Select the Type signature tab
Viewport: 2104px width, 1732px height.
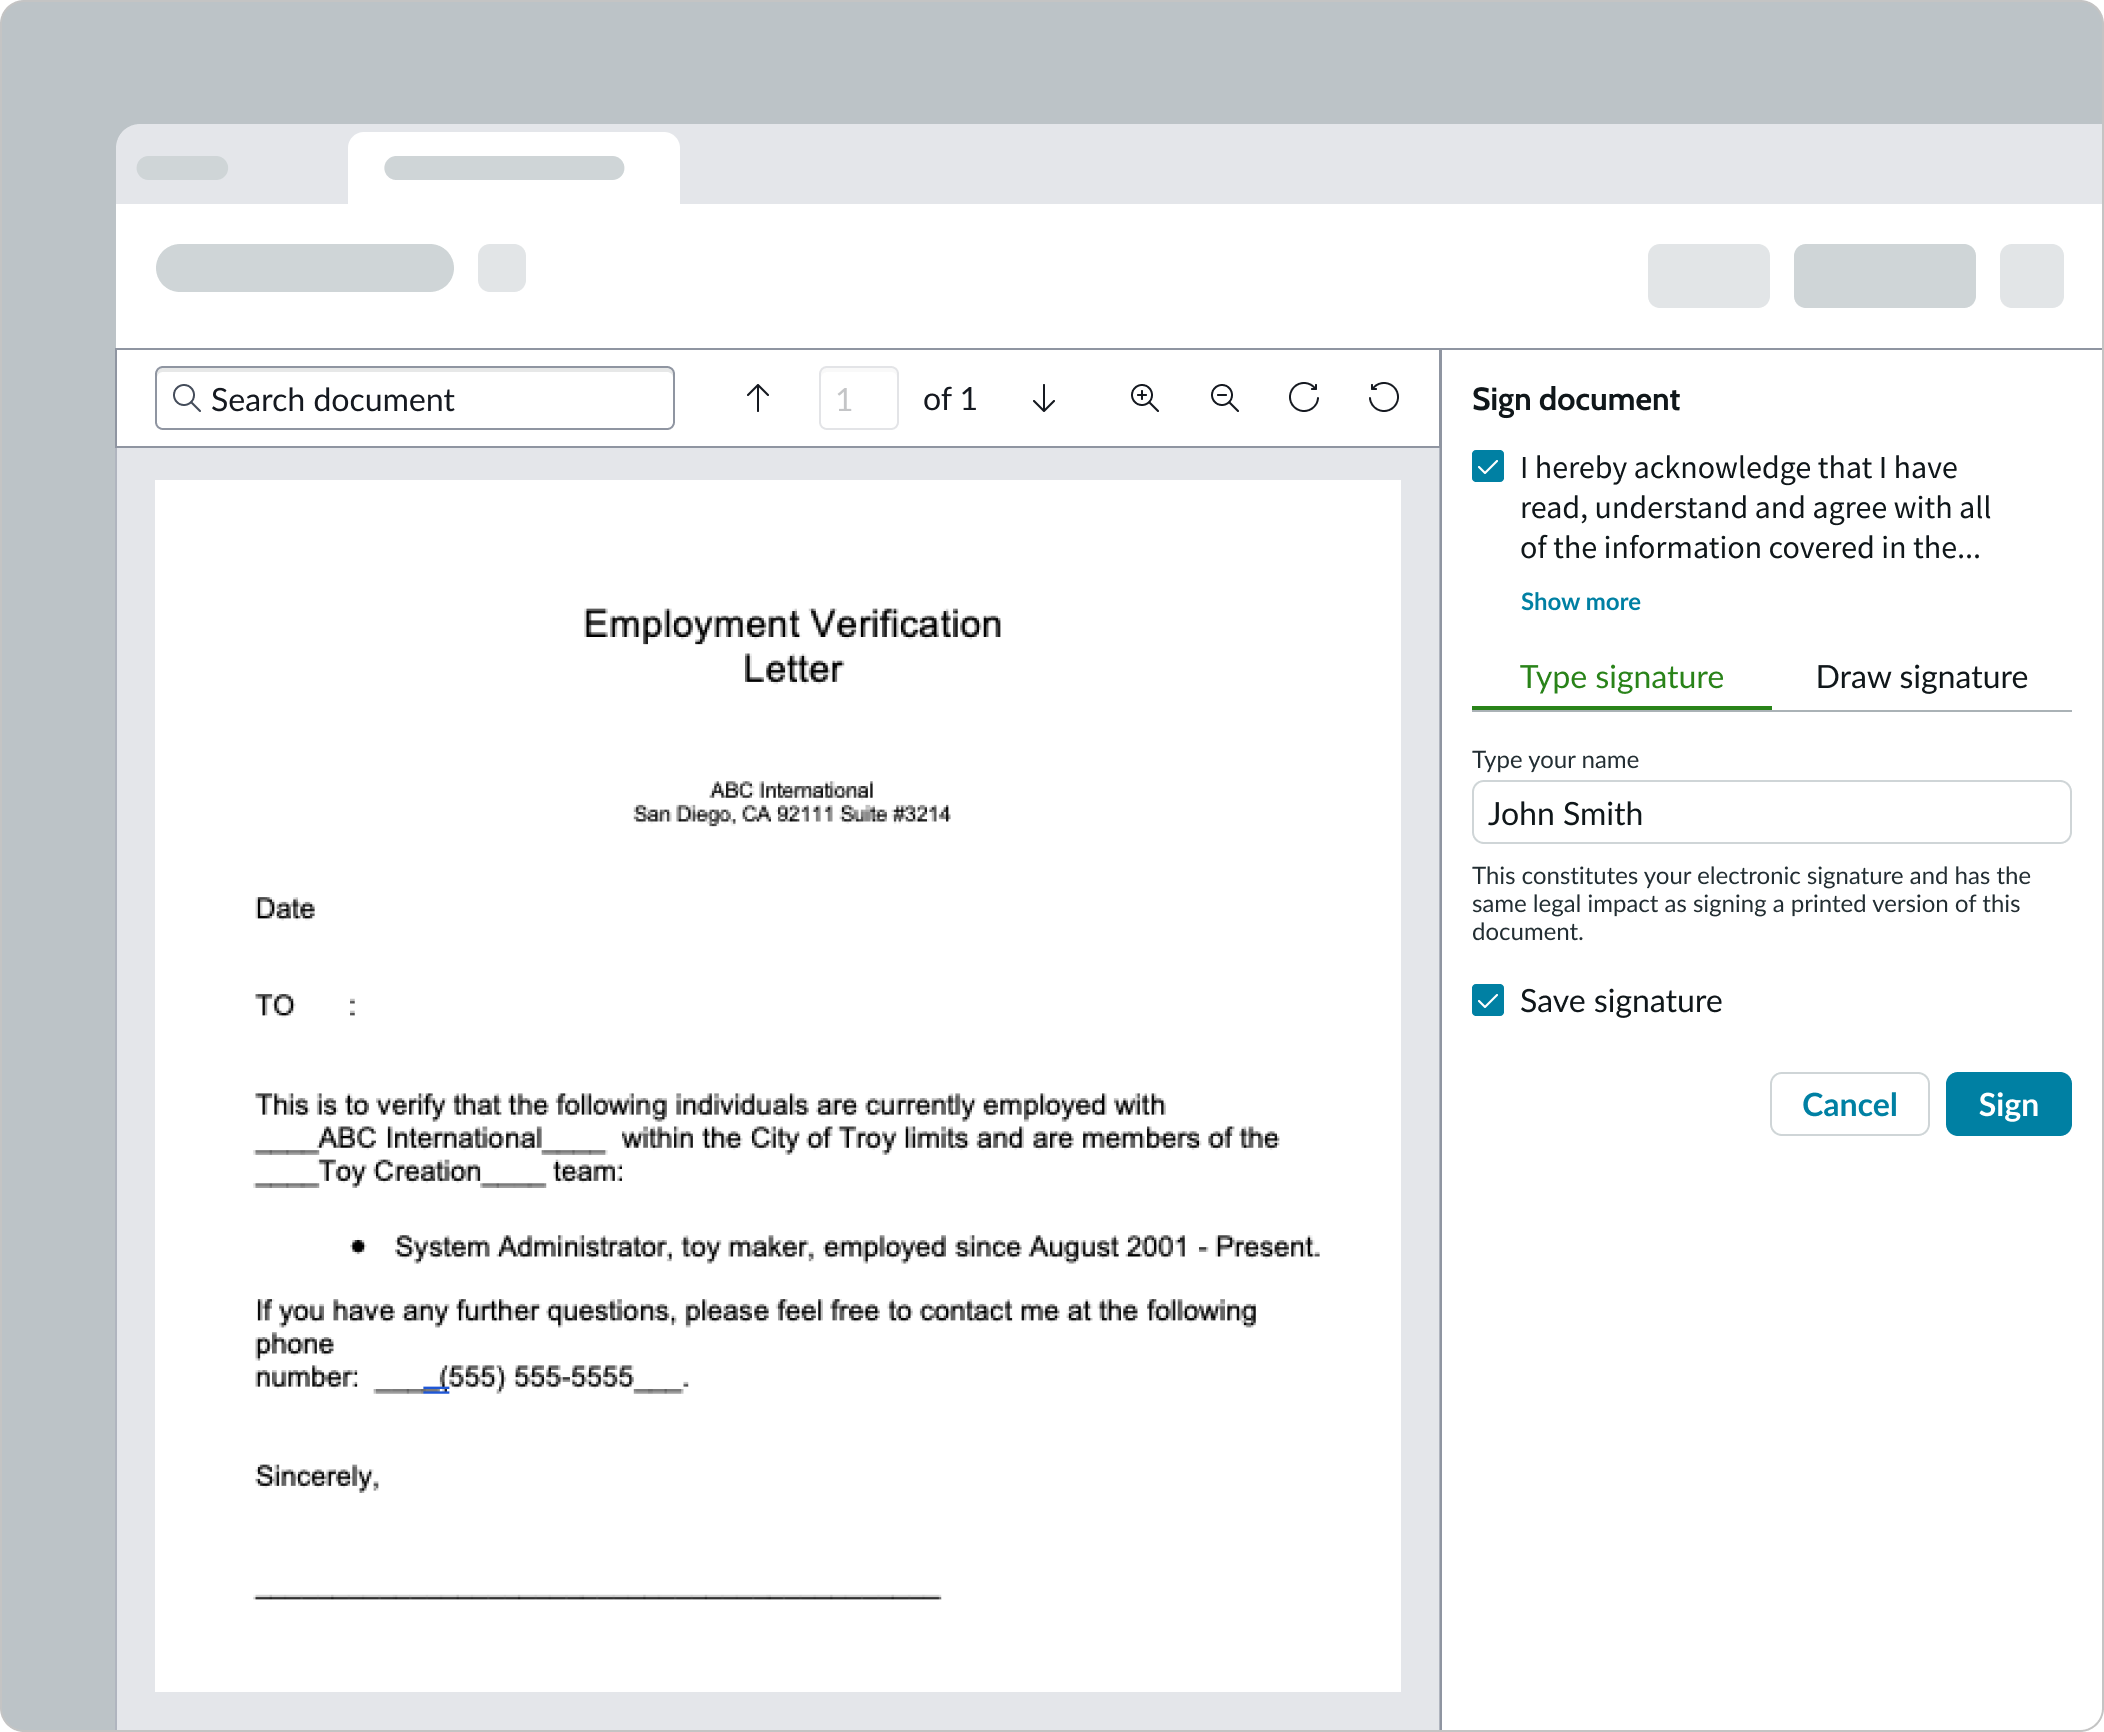[x=1621, y=677]
